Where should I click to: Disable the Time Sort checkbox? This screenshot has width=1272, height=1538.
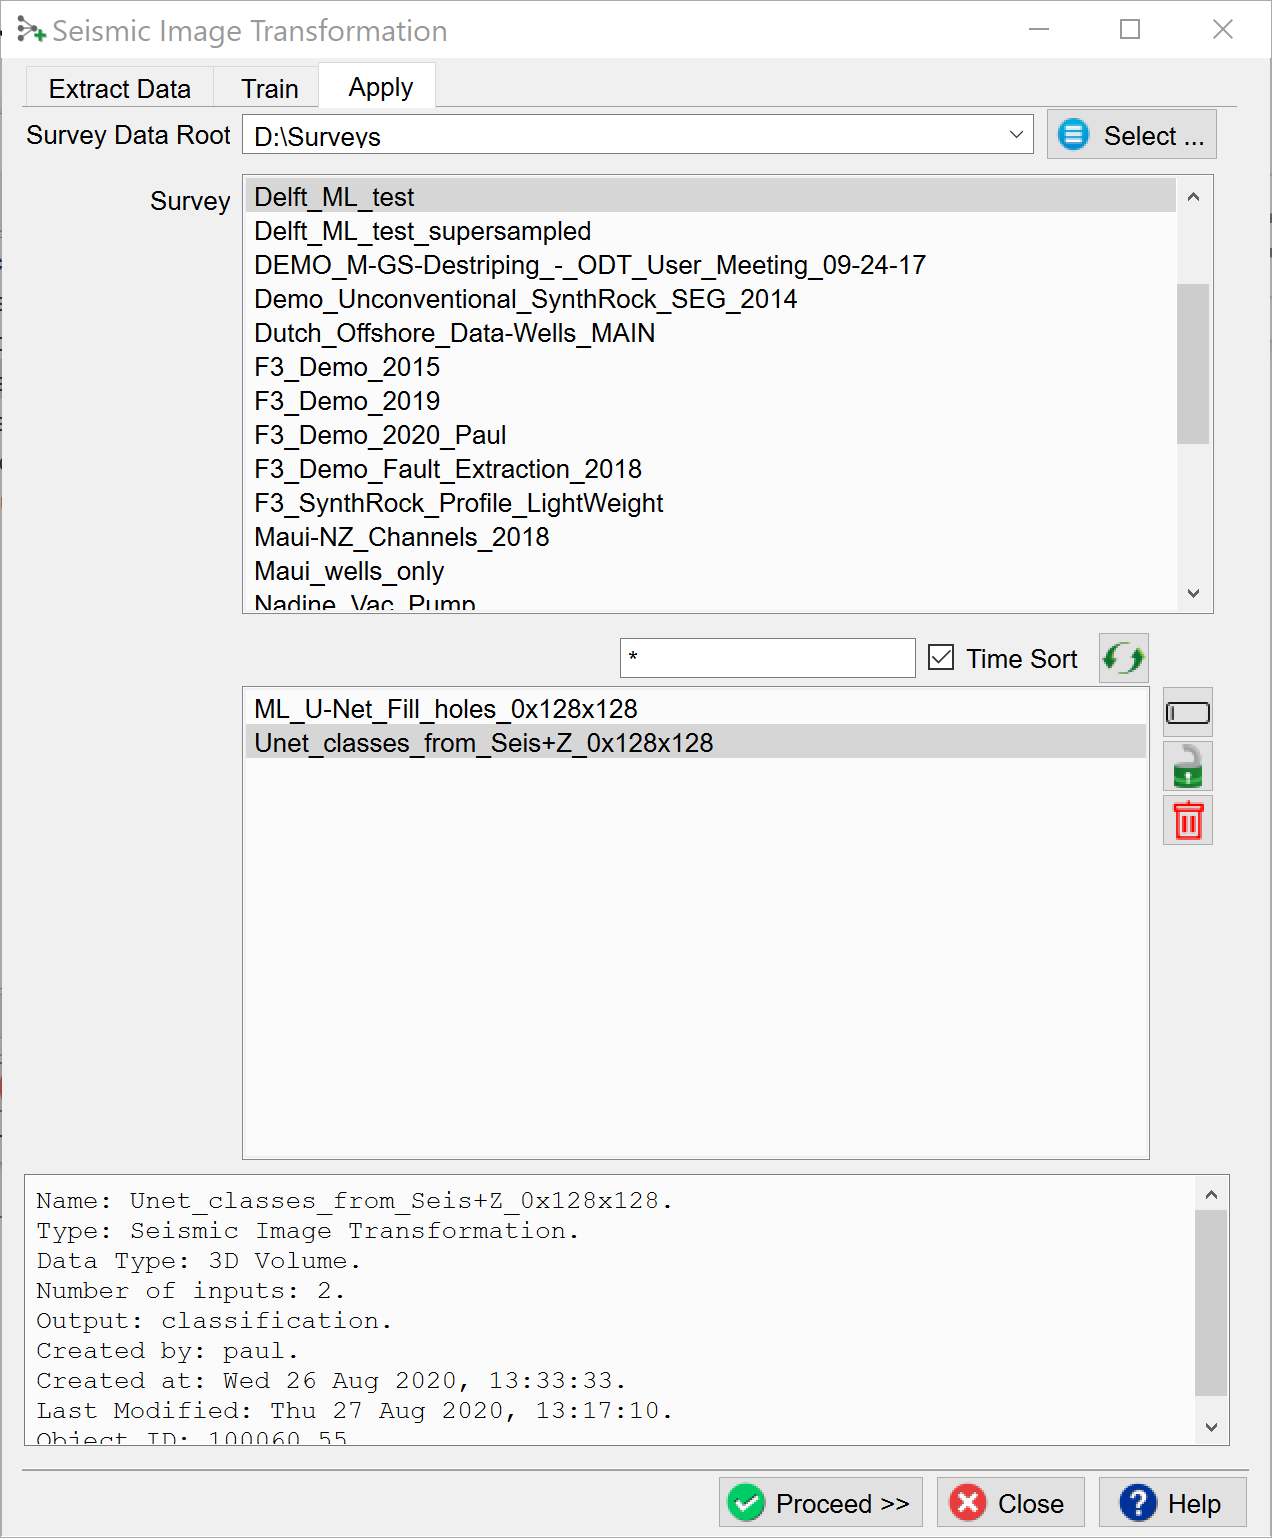[x=941, y=658]
